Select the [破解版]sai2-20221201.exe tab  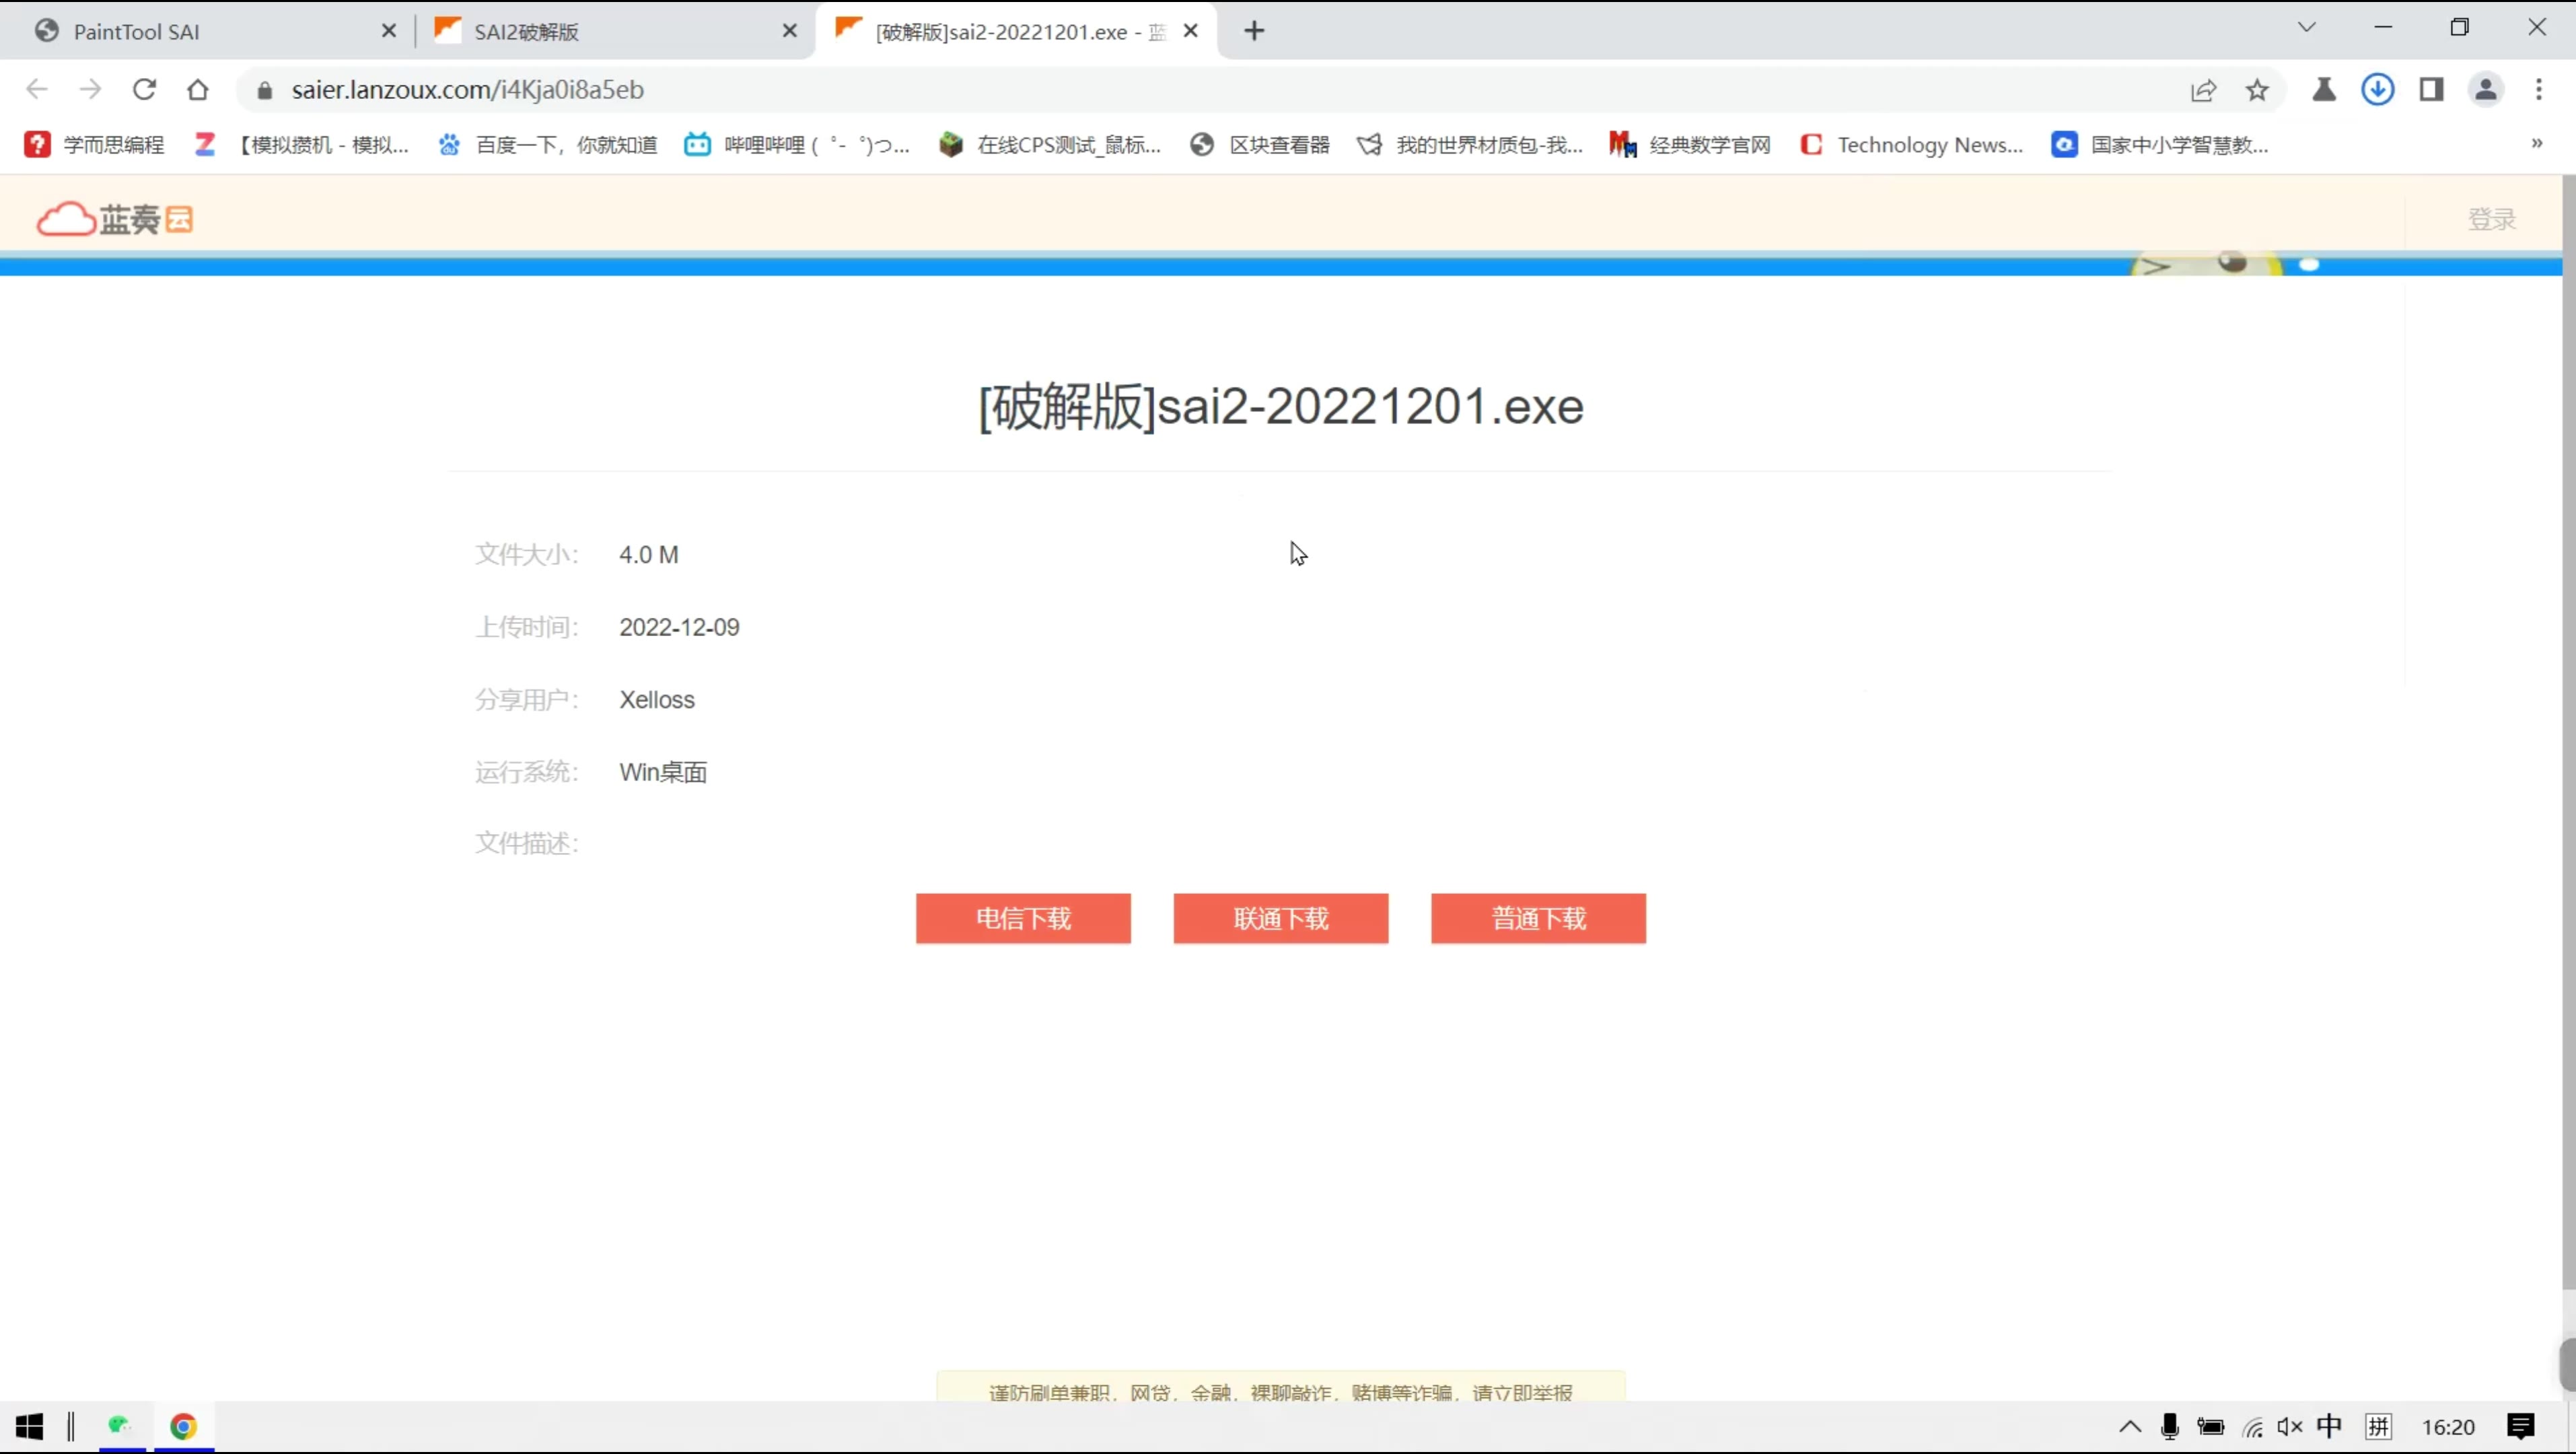(x=1016, y=32)
